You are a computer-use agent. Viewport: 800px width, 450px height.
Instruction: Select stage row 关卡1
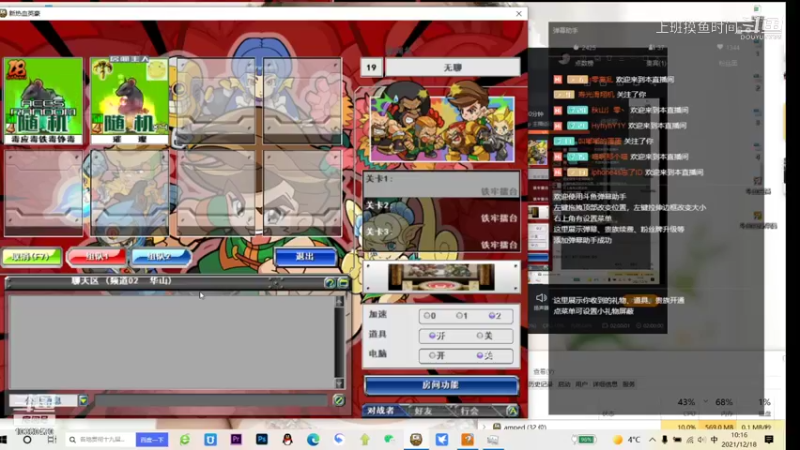click(441, 185)
